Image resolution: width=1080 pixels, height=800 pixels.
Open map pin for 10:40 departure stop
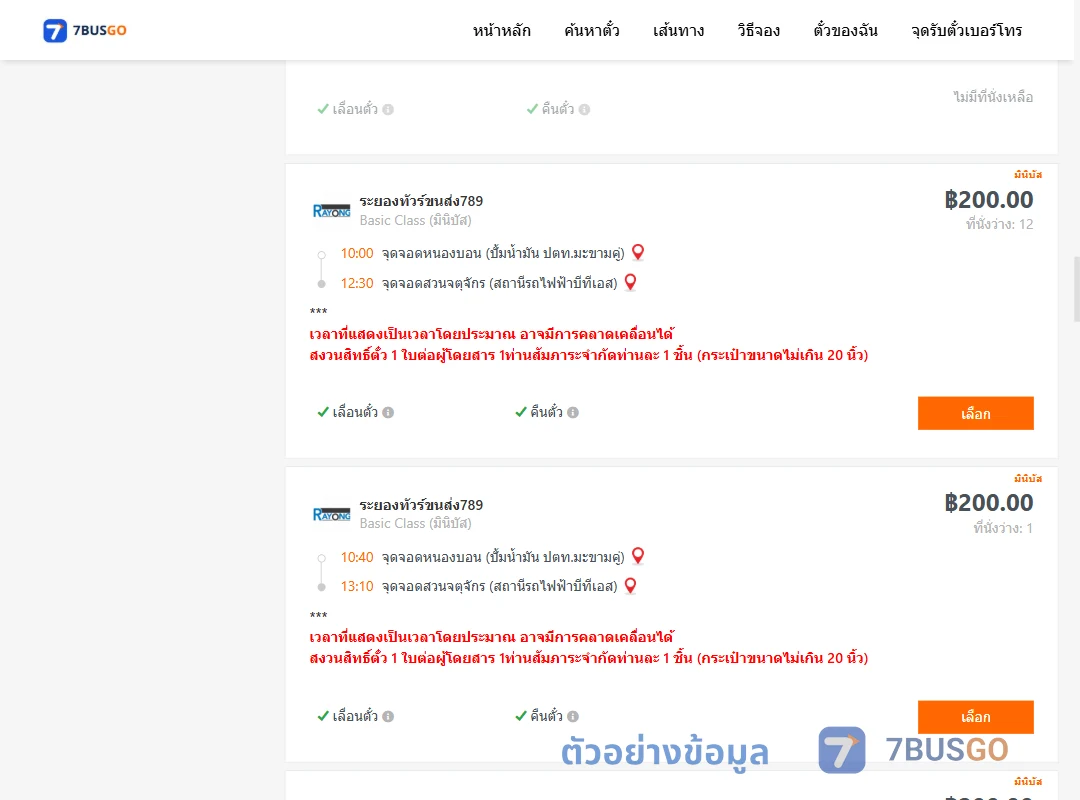pos(638,555)
